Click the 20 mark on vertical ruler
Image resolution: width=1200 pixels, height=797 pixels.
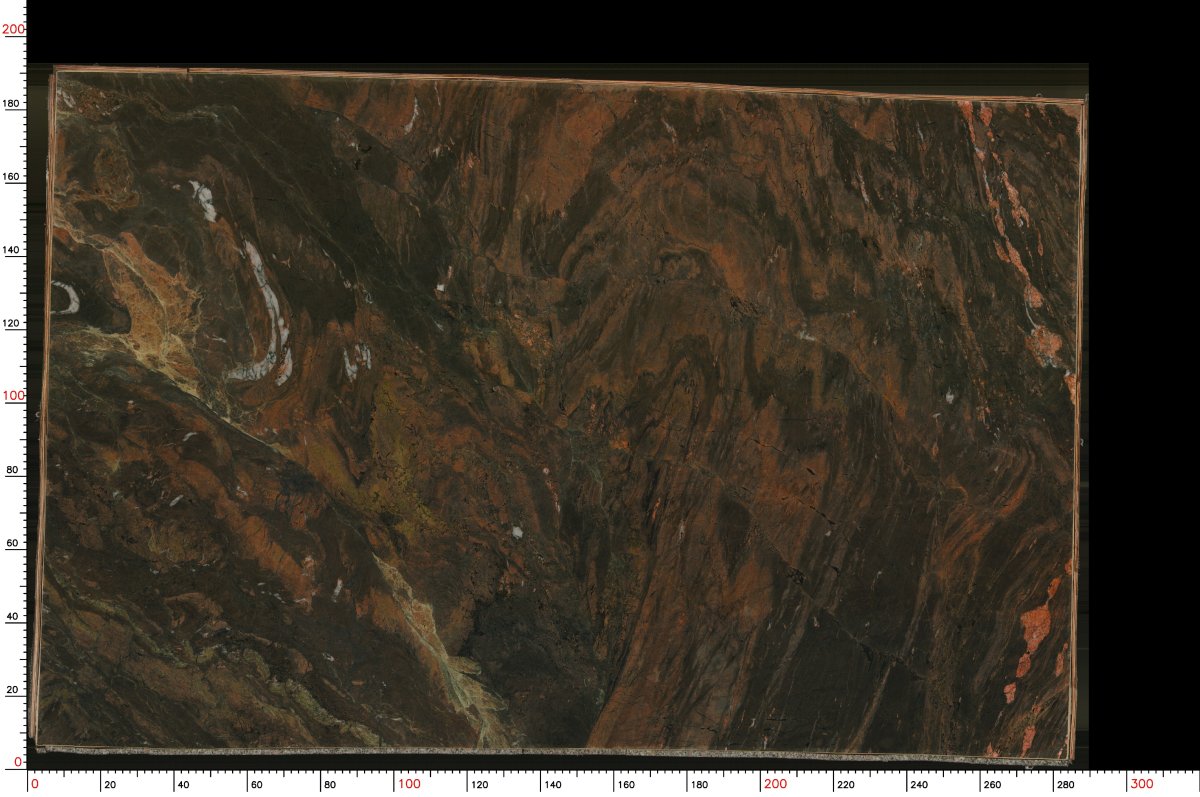coord(13,689)
